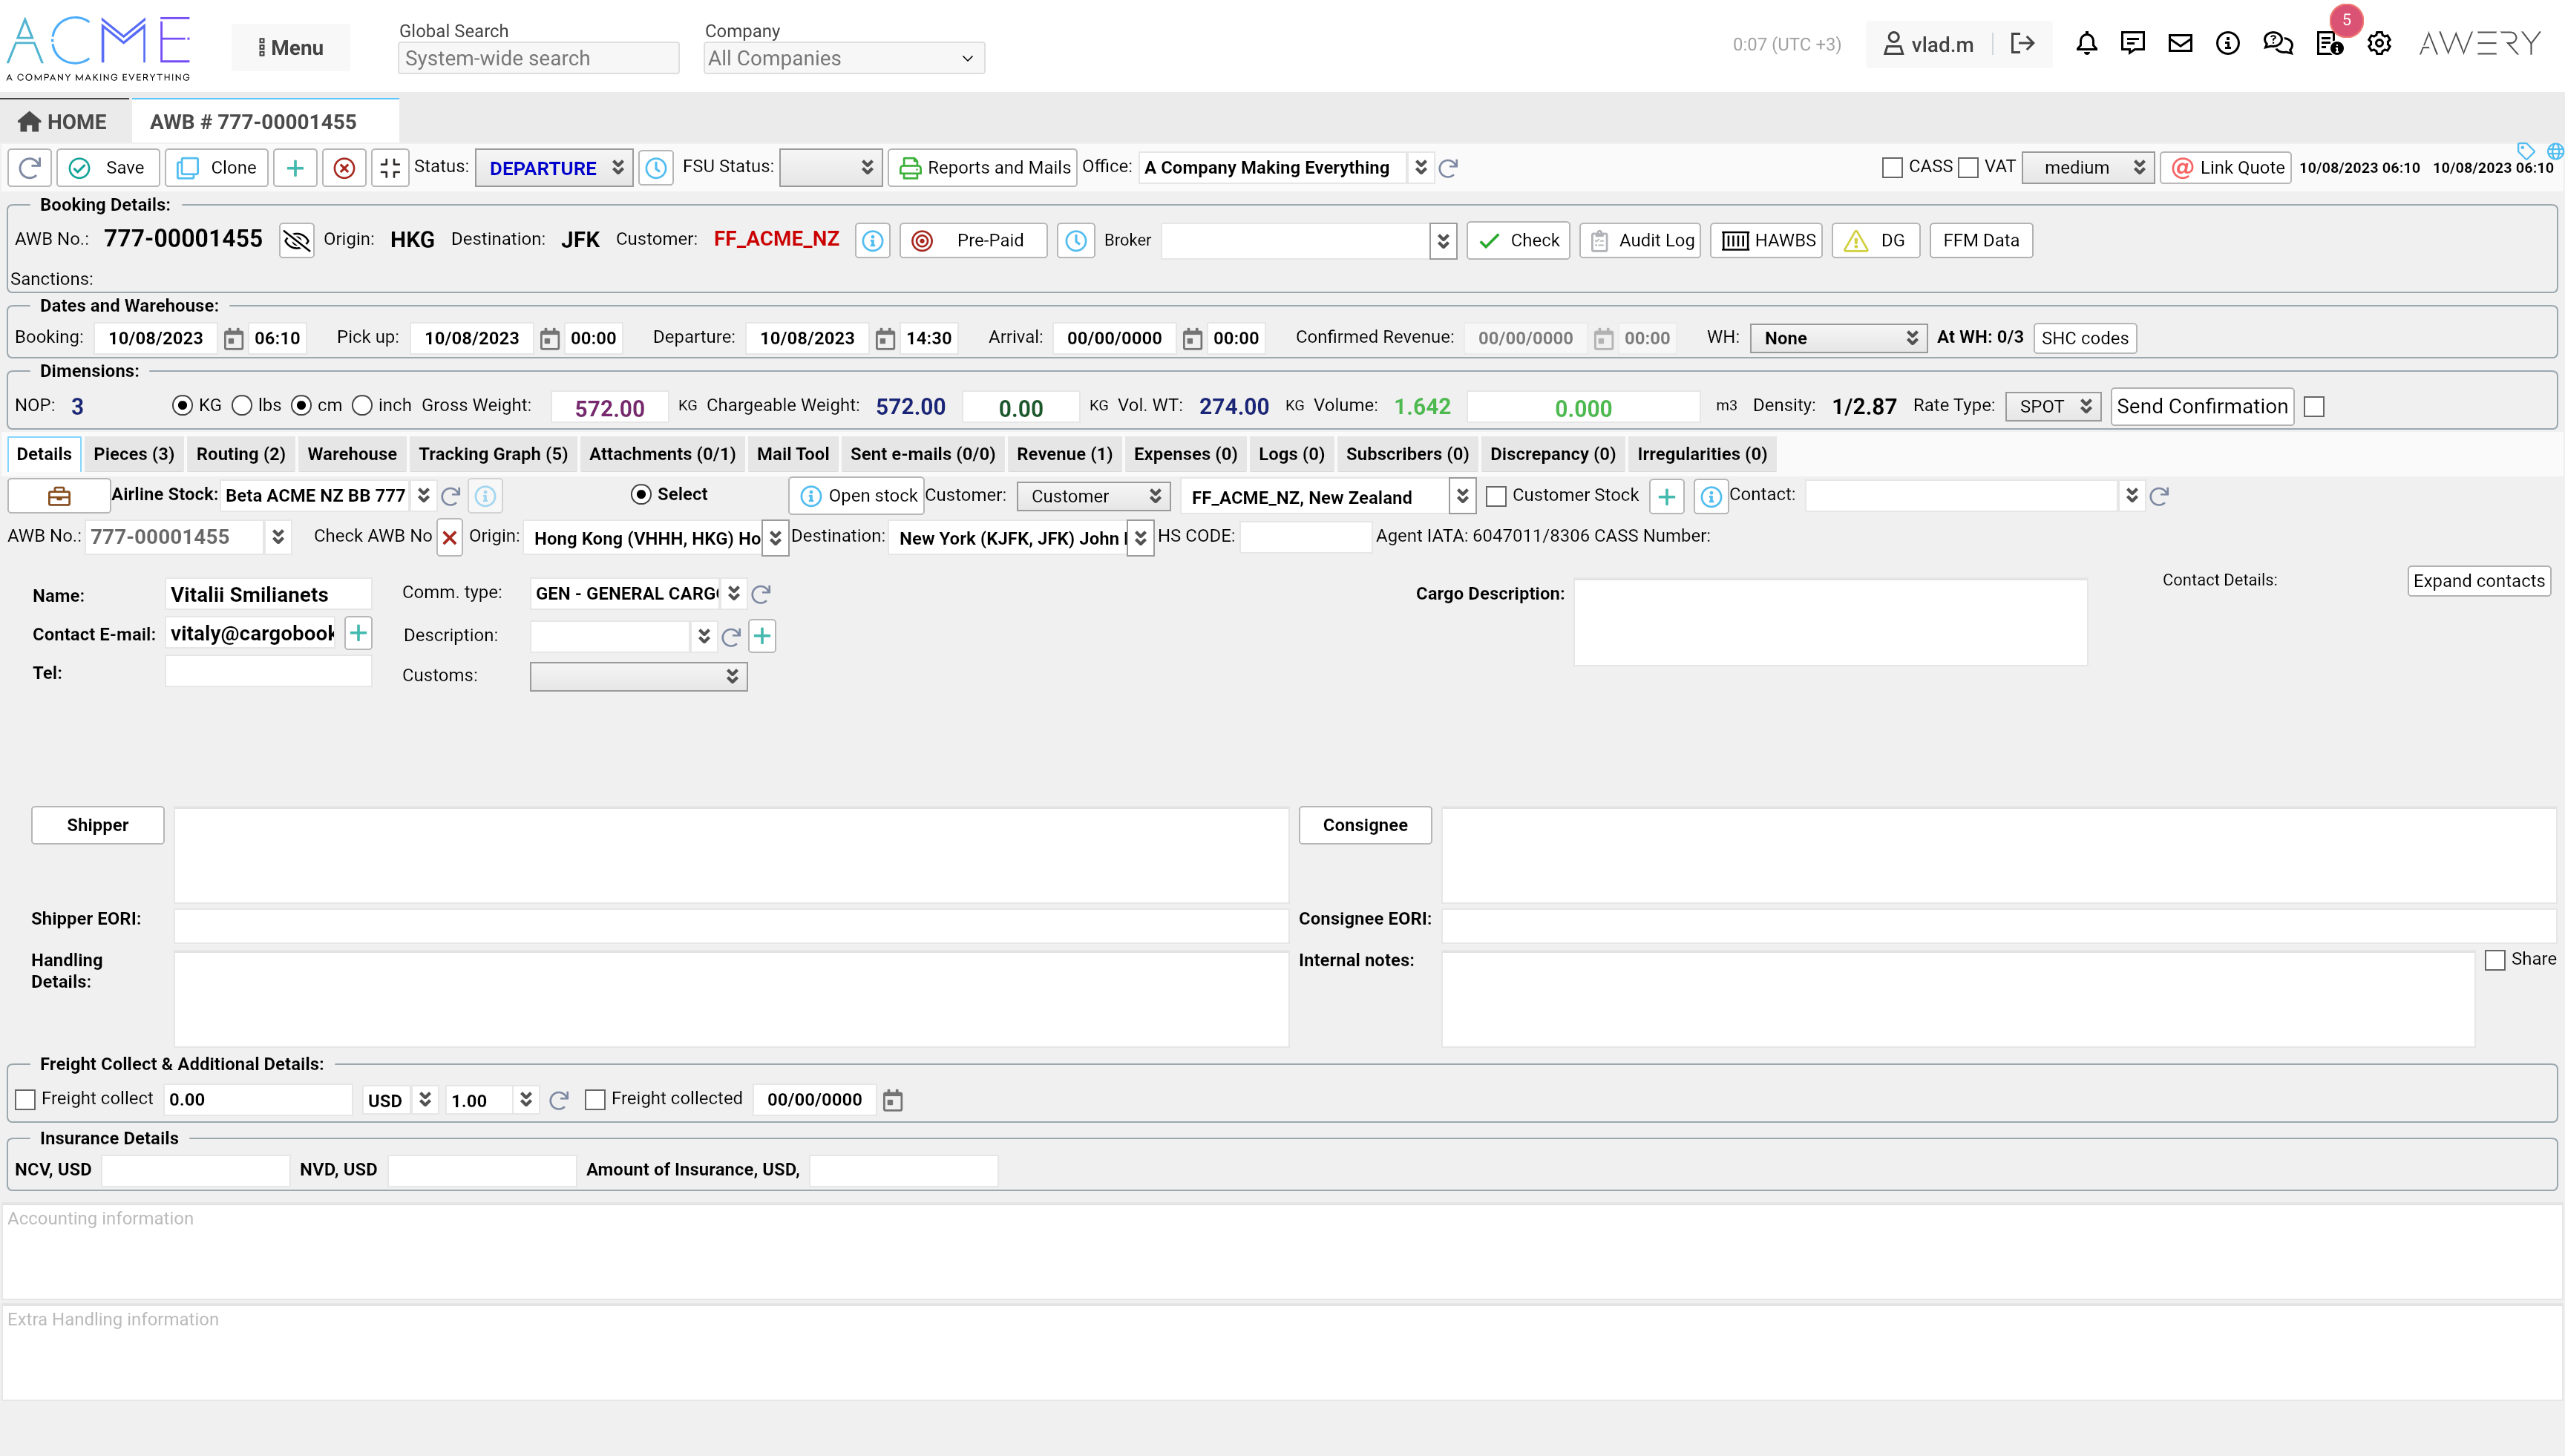Toggle AWB number visibility with the eye icon
2565x1456 pixels.
tap(296, 240)
